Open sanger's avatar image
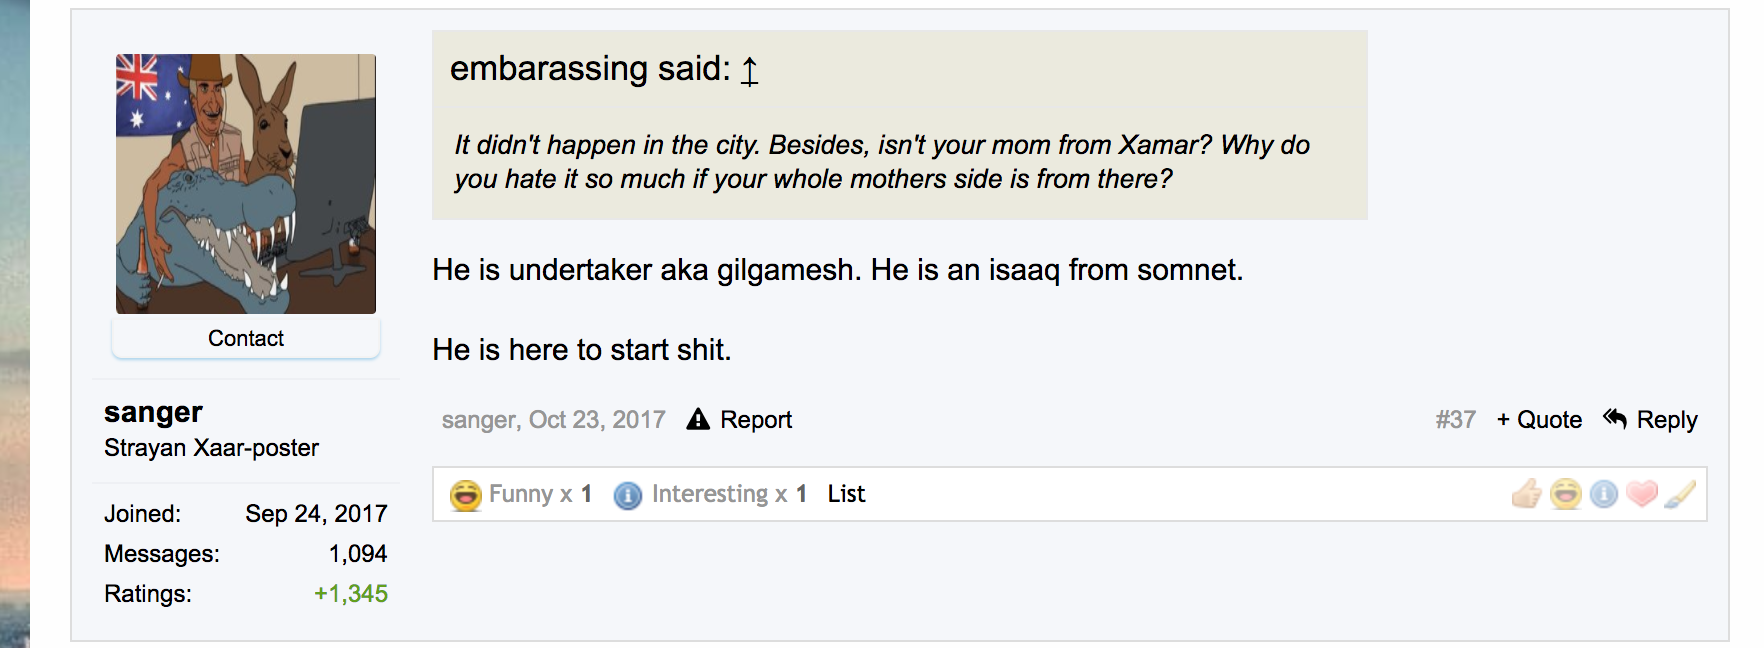 pos(246,184)
